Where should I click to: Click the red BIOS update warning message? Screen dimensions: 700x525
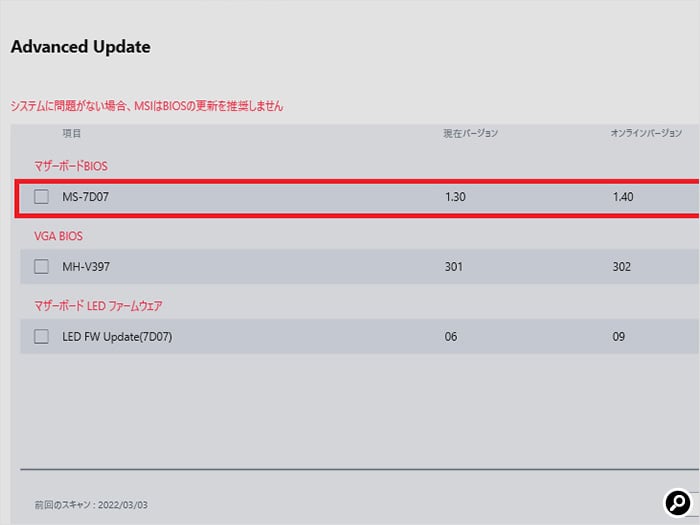click(x=147, y=106)
